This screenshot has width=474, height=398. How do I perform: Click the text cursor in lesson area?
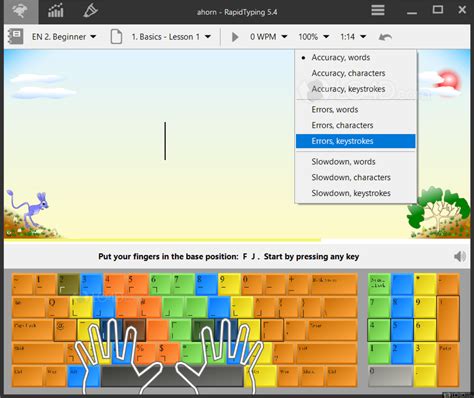165,141
